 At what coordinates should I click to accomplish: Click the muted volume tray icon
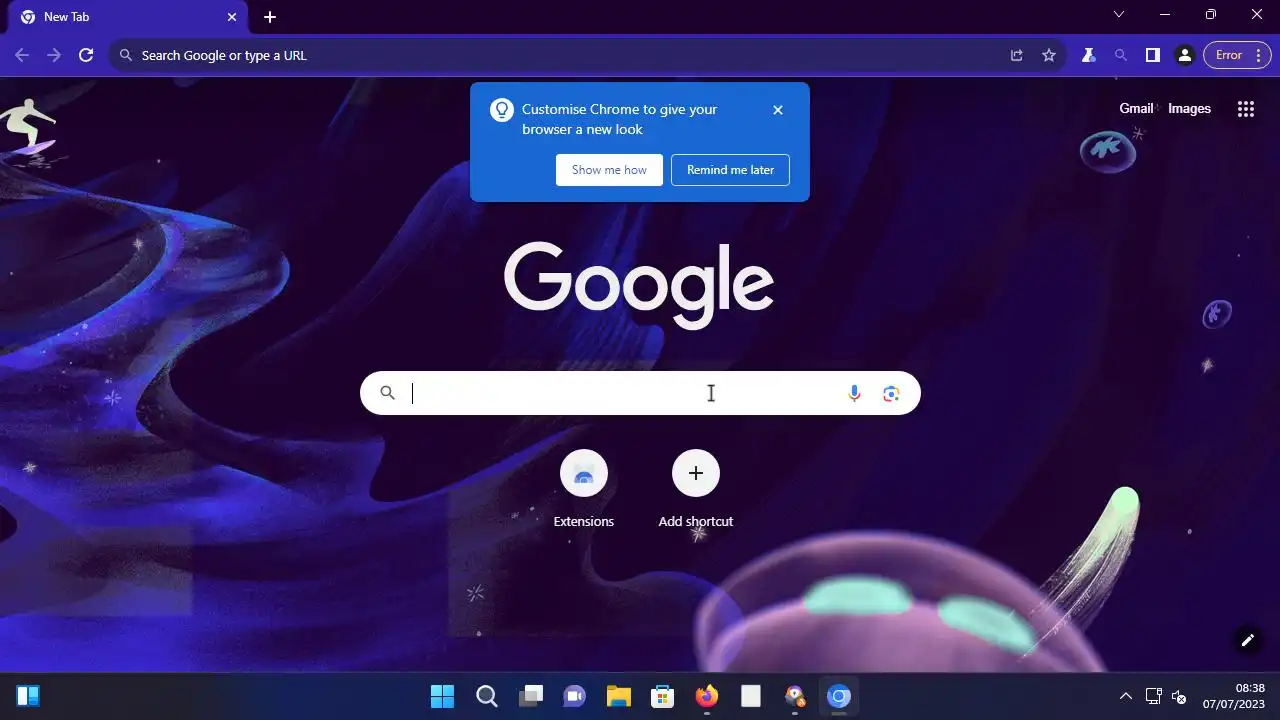(1179, 696)
